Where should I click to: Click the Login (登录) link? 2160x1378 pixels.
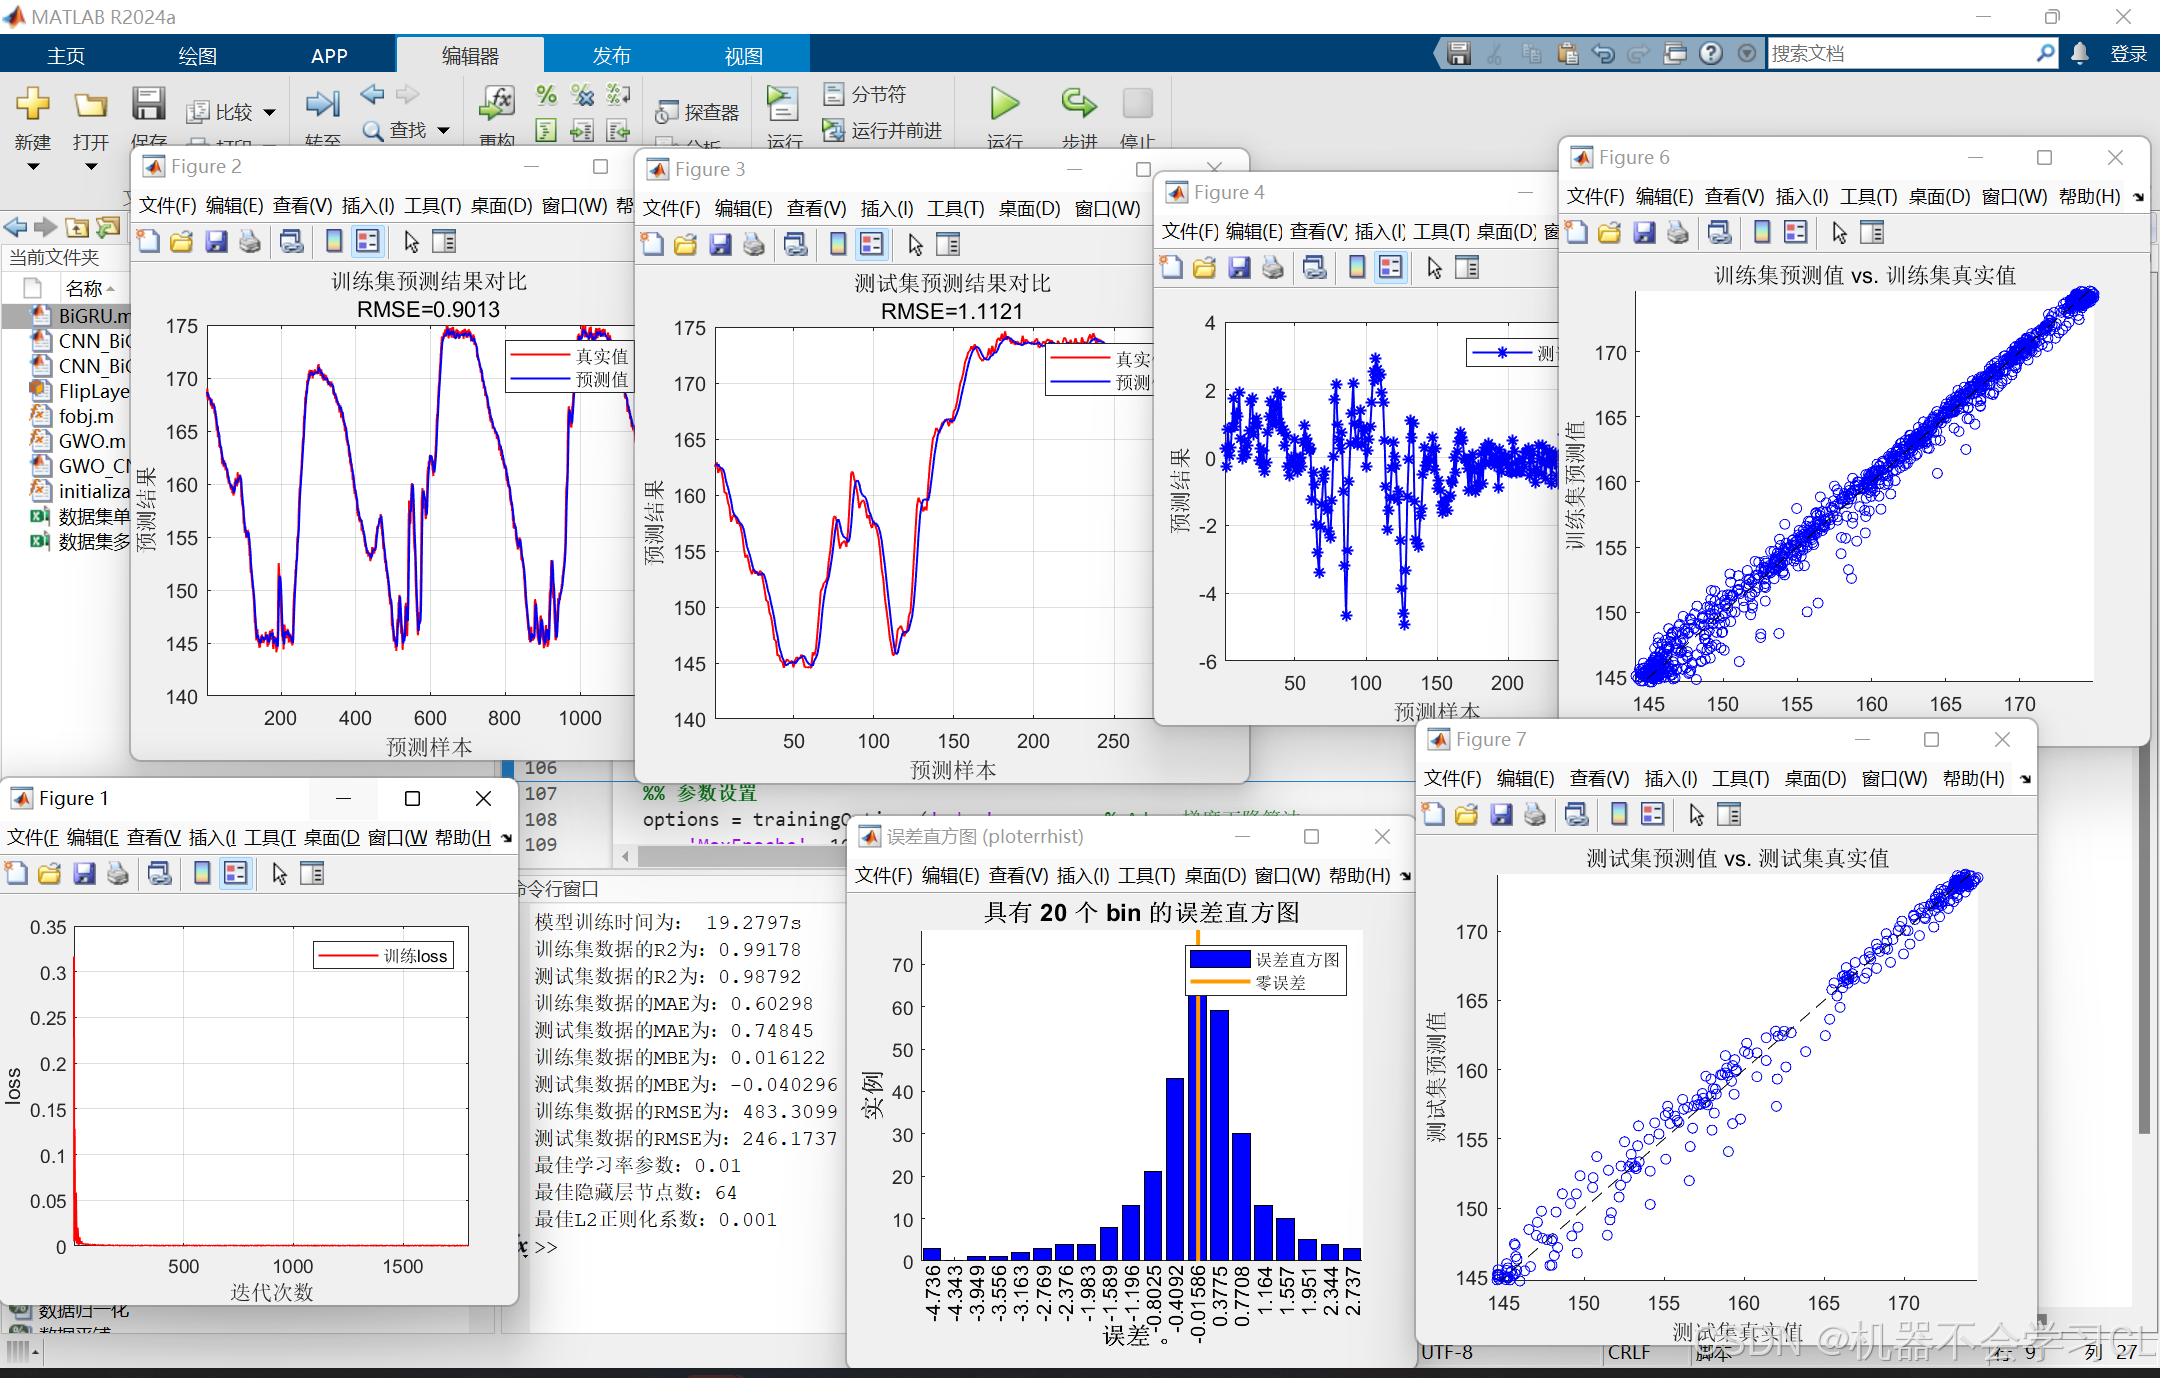[2128, 54]
